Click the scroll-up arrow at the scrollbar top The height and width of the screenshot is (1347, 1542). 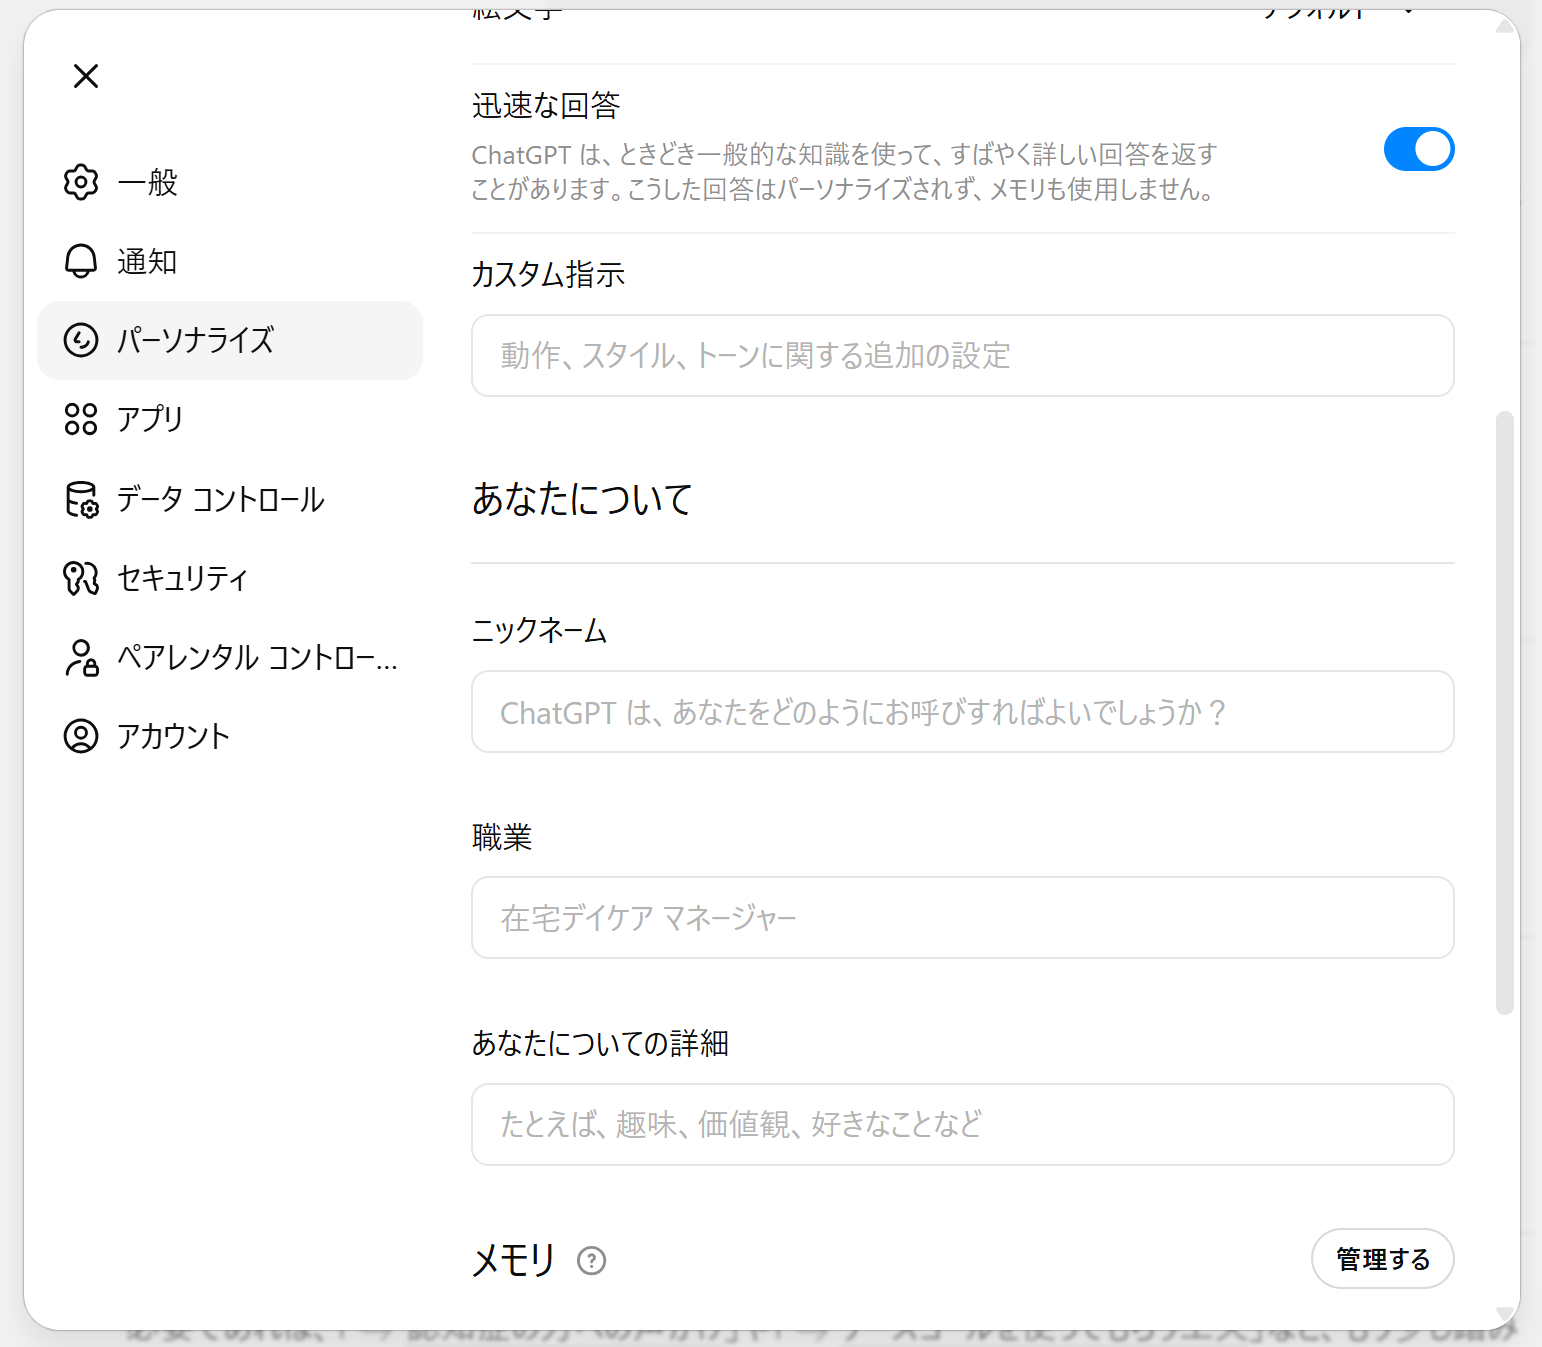1505,26
